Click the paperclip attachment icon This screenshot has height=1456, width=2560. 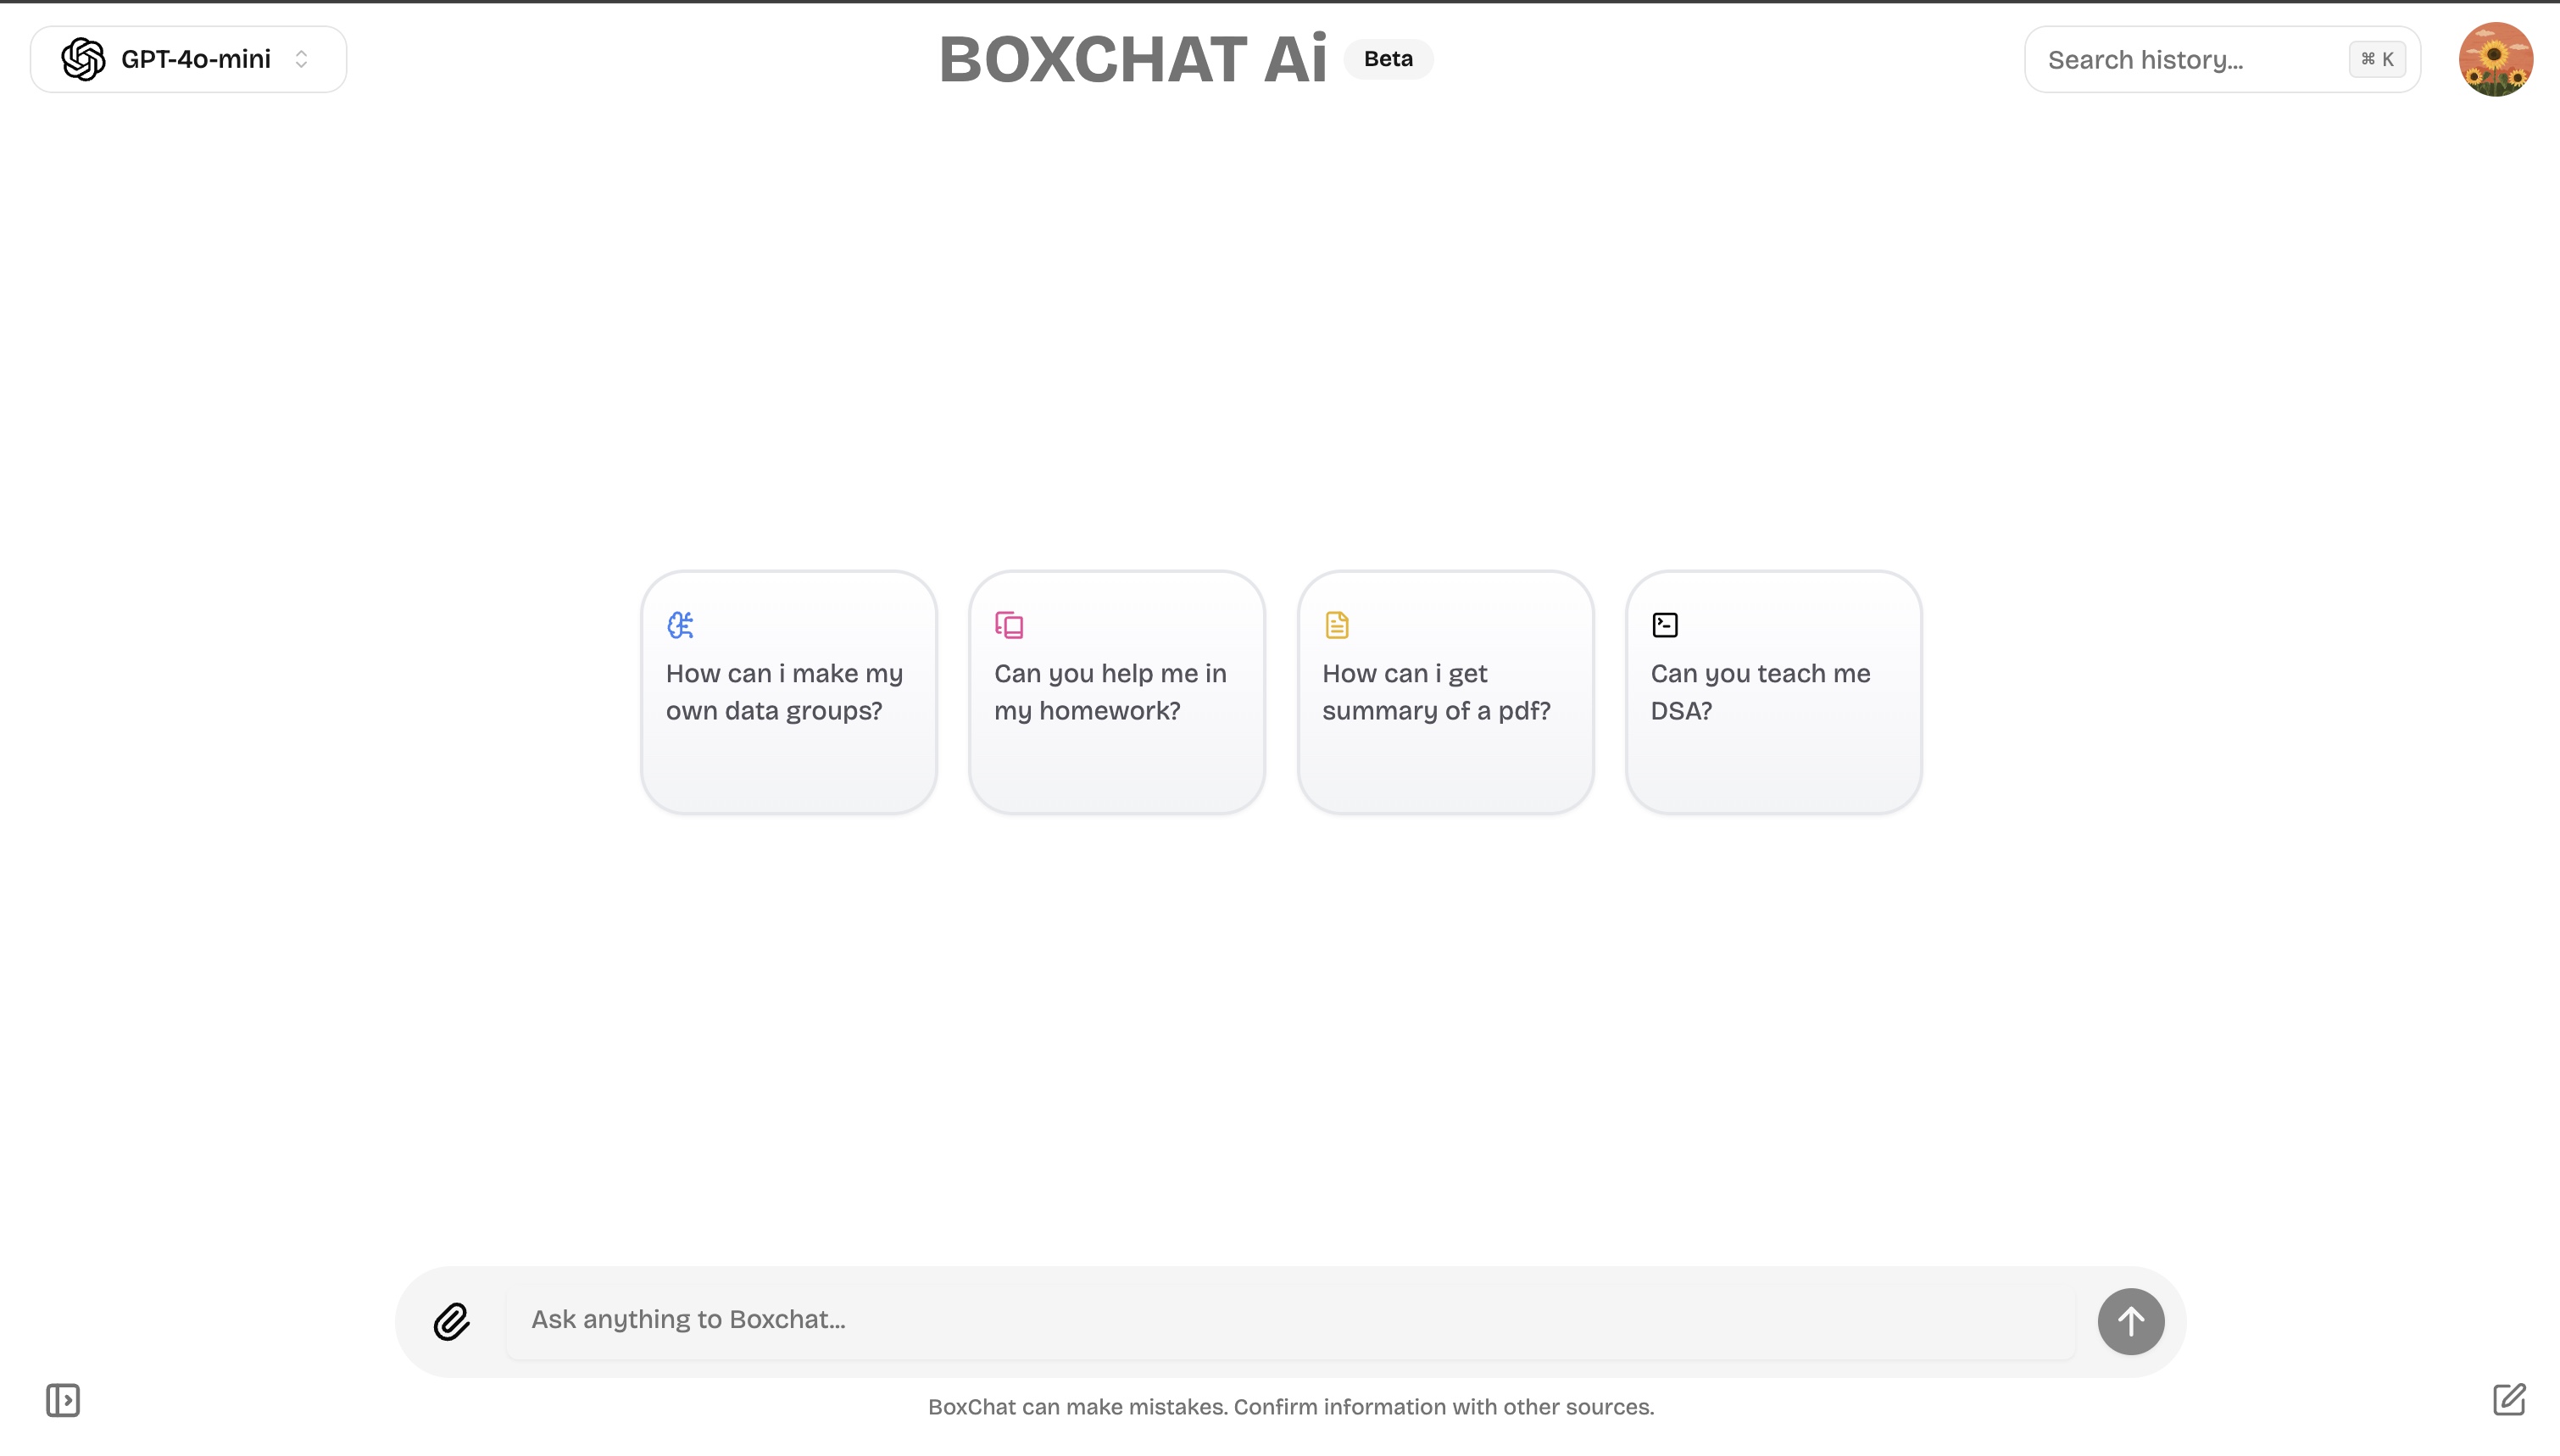pos(452,1321)
